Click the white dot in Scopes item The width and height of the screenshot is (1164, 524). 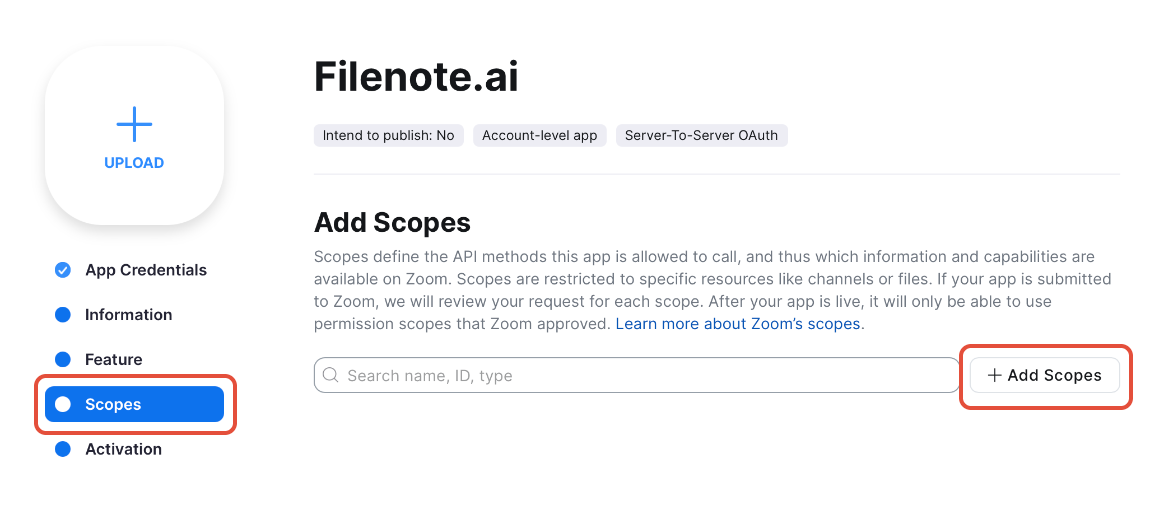(x=63, y=404)
